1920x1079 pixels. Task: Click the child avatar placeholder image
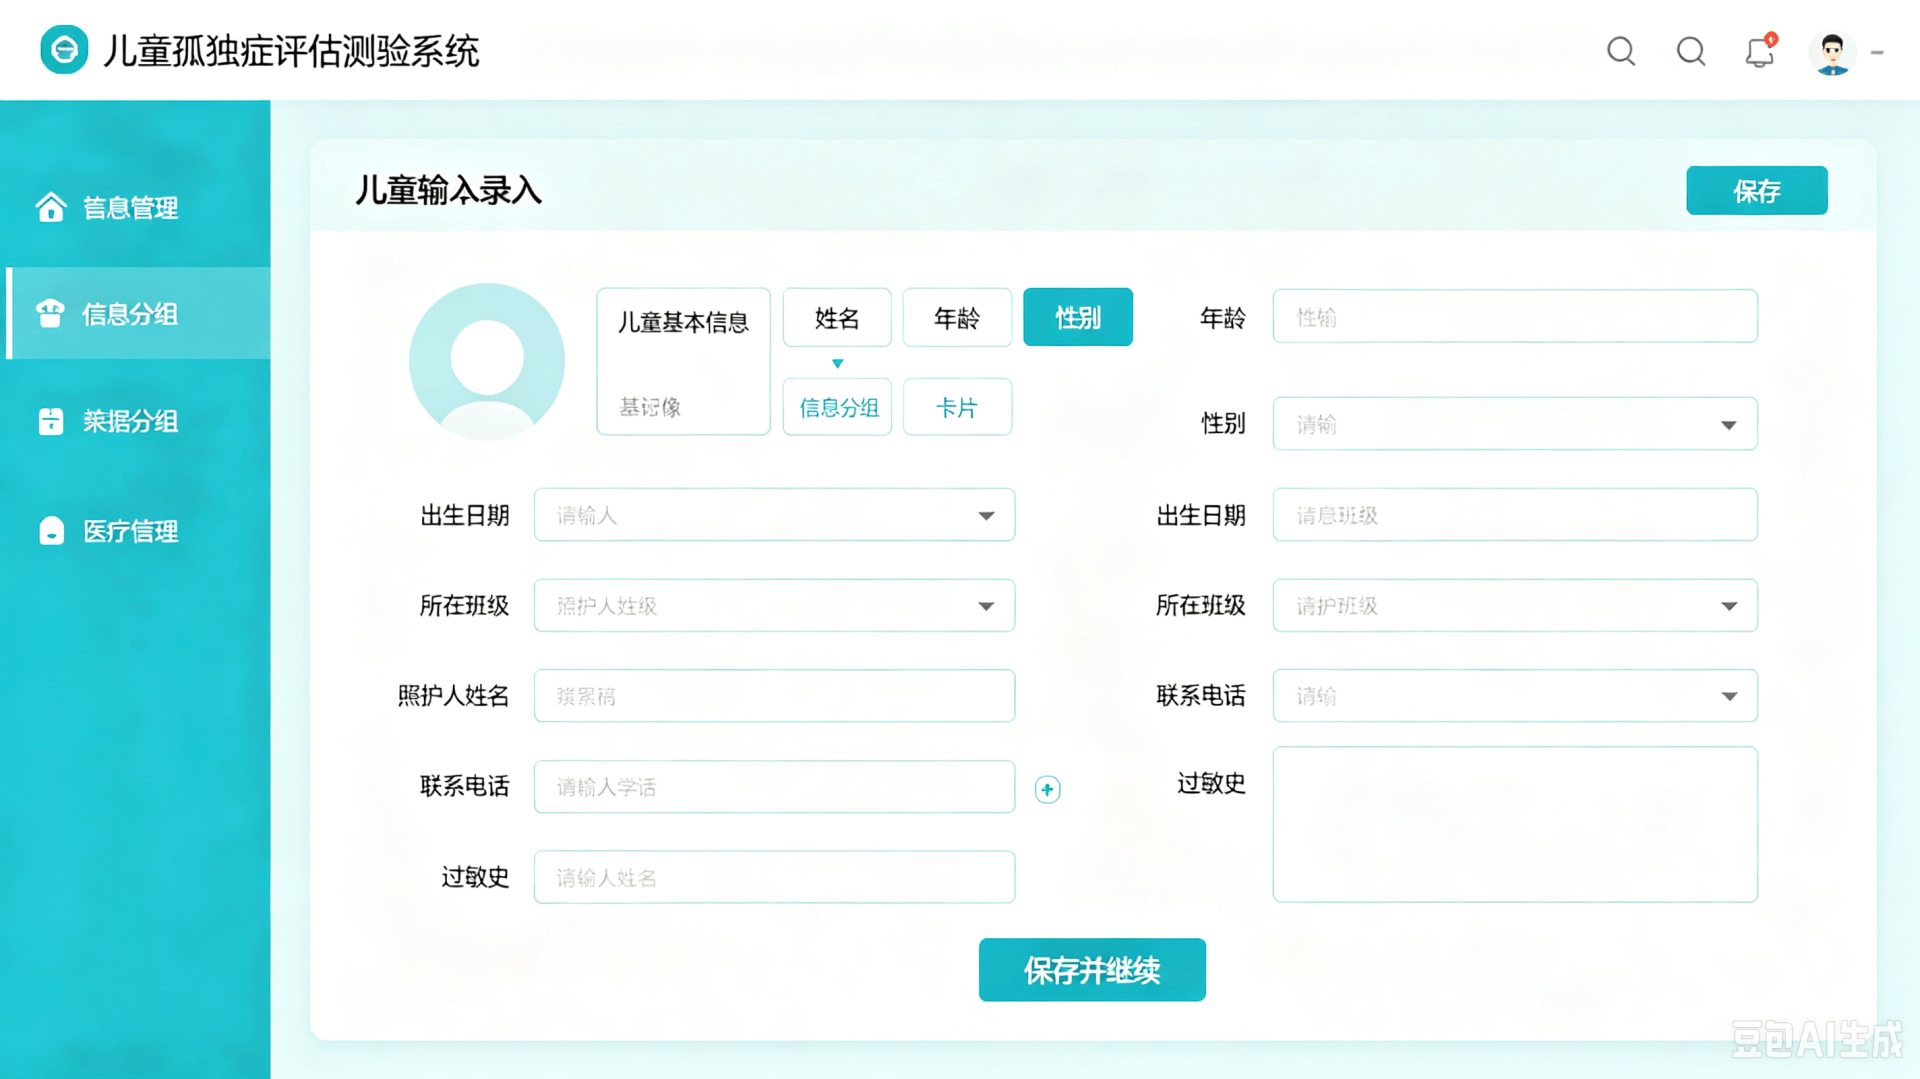click(x=487, y=361)
